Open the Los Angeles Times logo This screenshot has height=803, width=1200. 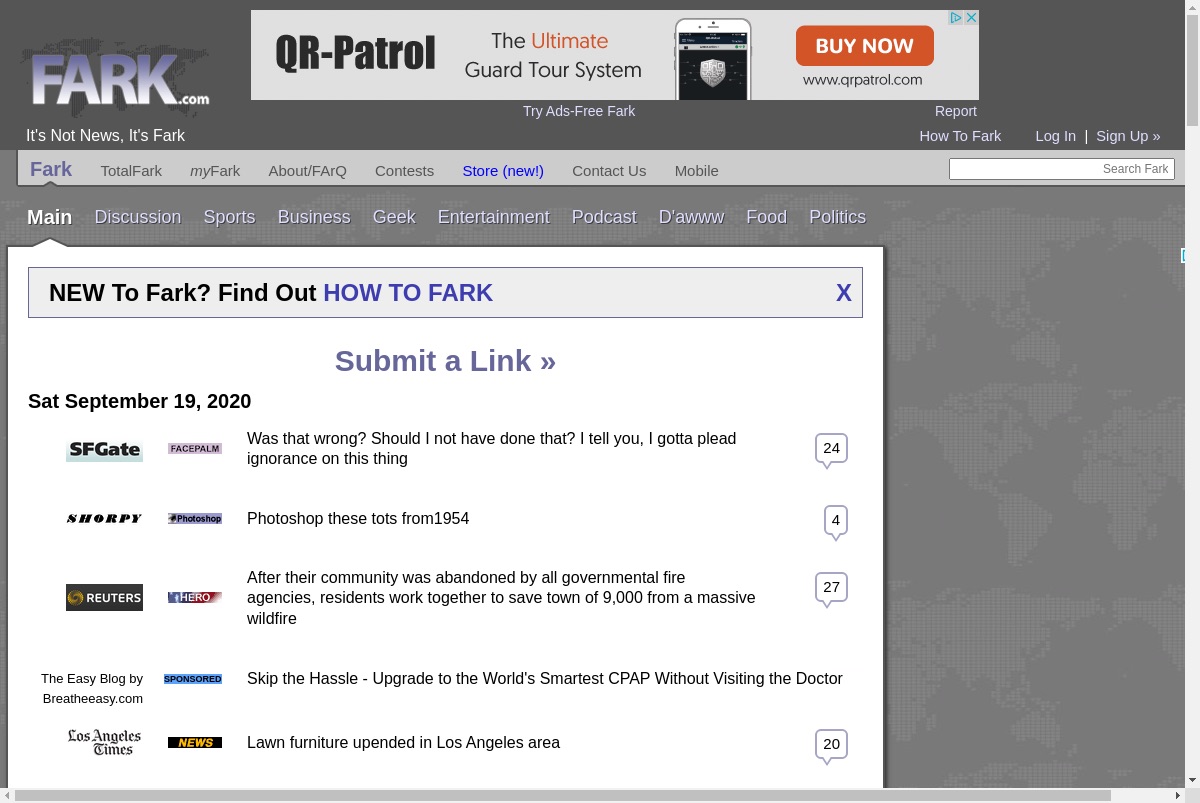[x=104, y=742]
